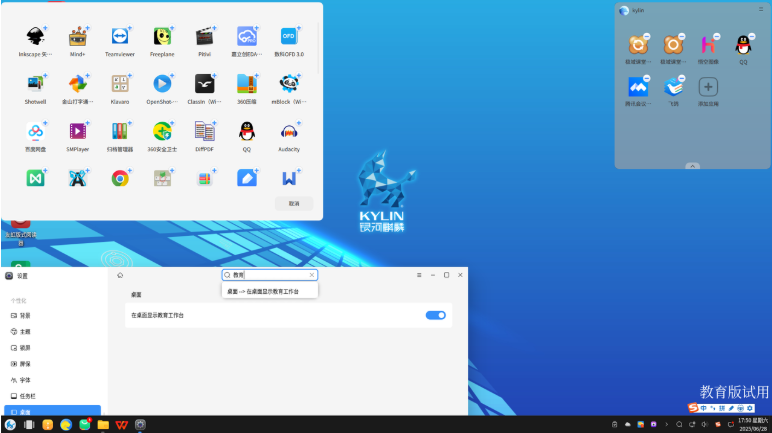
Task: Open the Inkscape app icon
Action: tap(36, 37)
